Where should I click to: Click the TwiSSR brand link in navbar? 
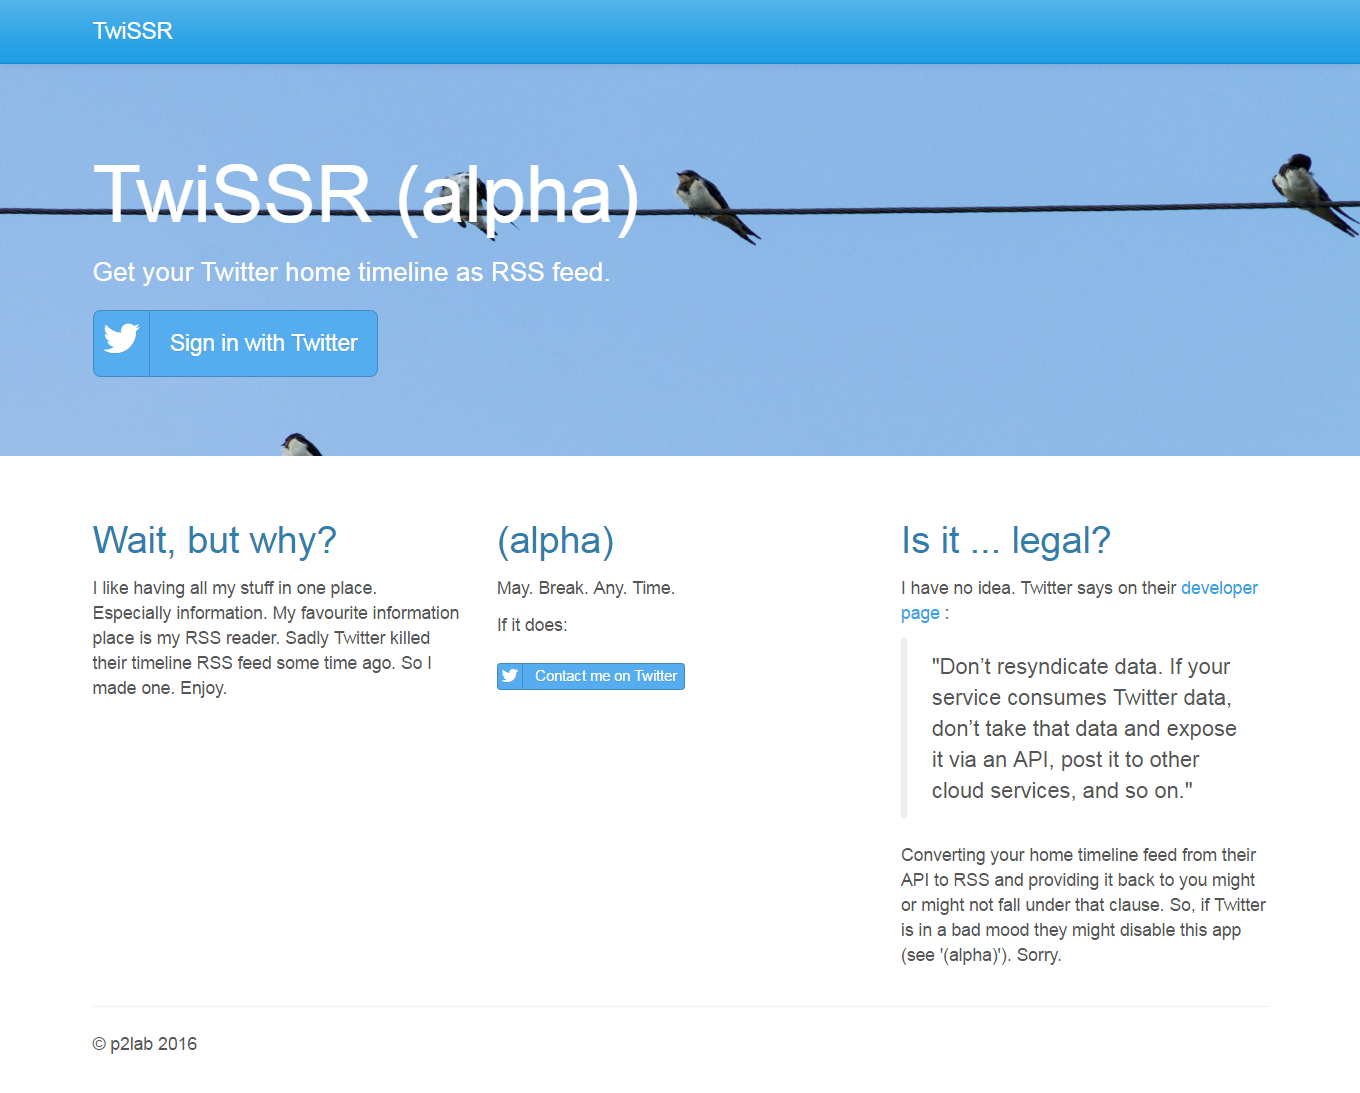tap(133, 31)
